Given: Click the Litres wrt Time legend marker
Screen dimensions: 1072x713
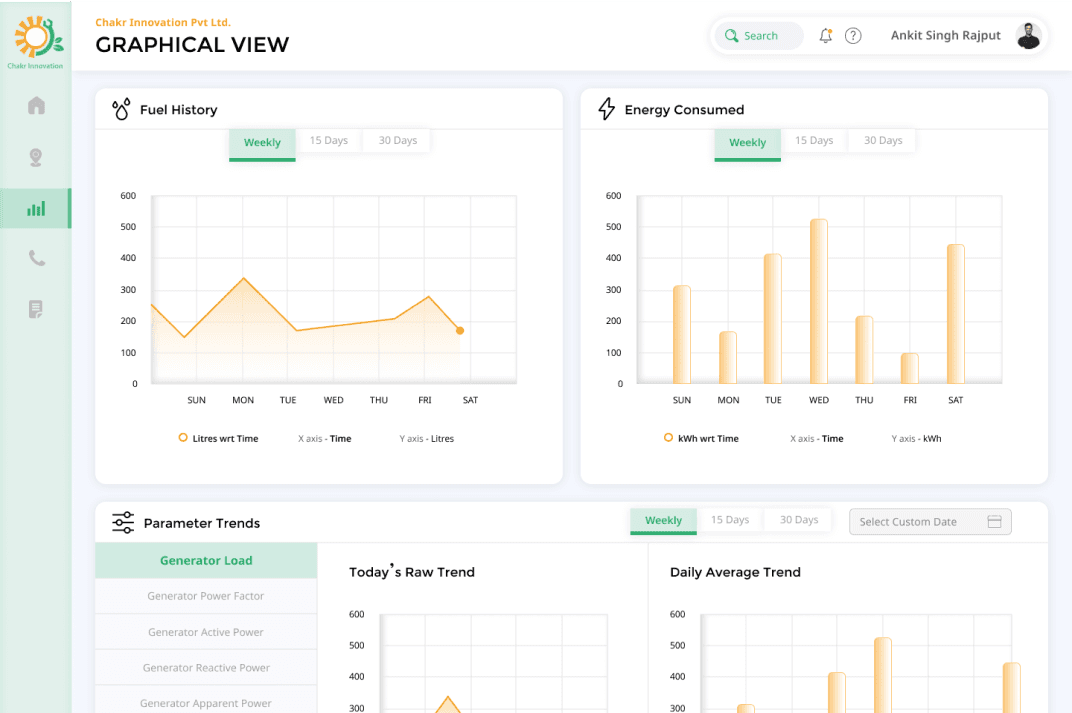Looking at the screenshot, I should (183, 438).
